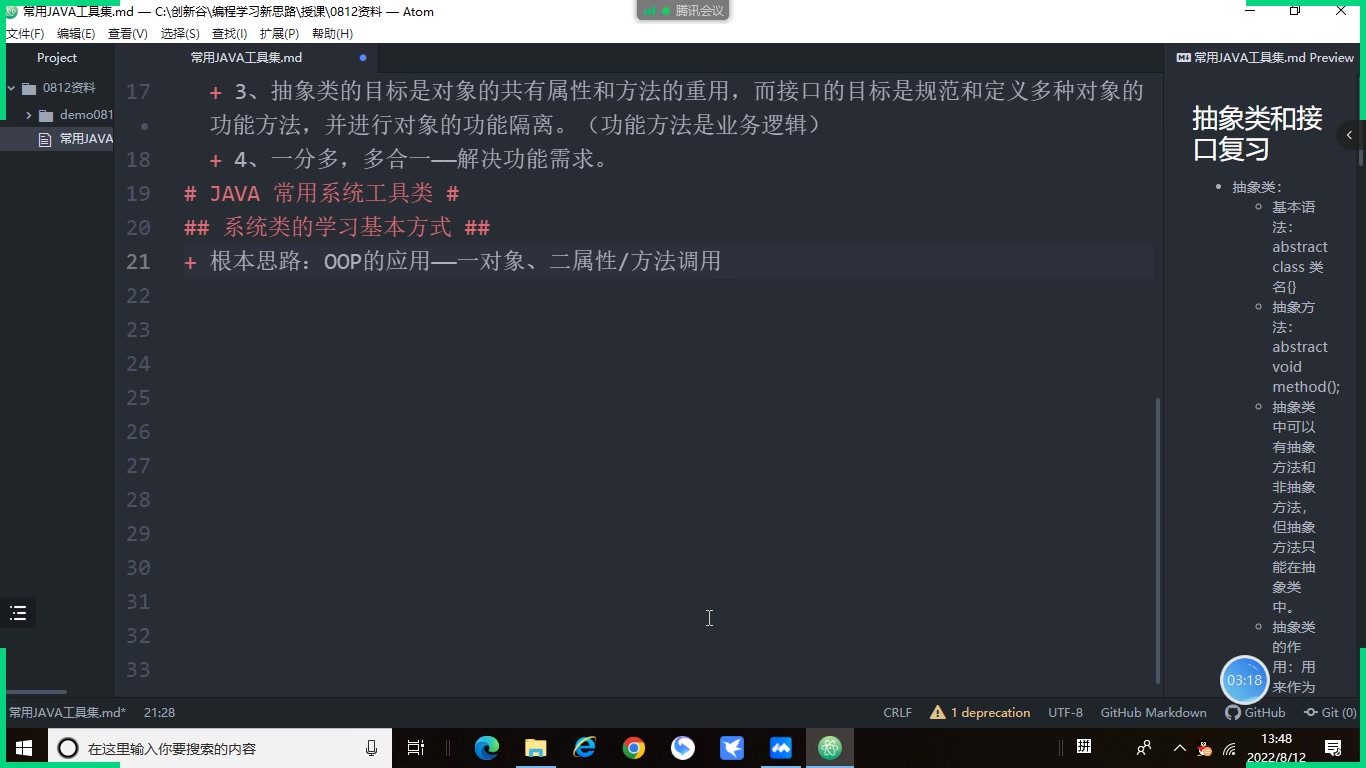Select the Project panel tab
This screenshot has height=768, width=1366.
[57, 58]
